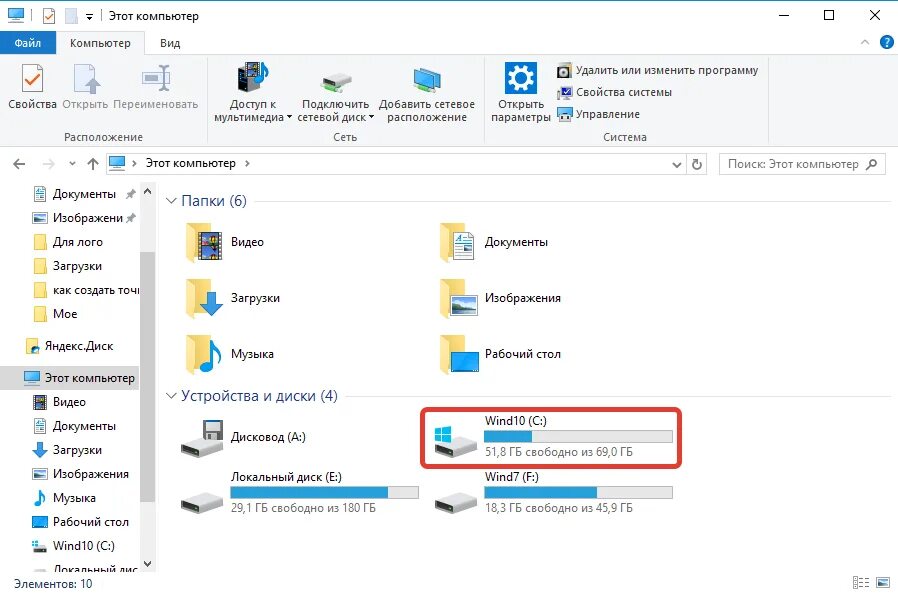Image resolution: width=898 pixels, height=595 pixels.
Task: Open Свойства системы
Action: click(614, 92)
